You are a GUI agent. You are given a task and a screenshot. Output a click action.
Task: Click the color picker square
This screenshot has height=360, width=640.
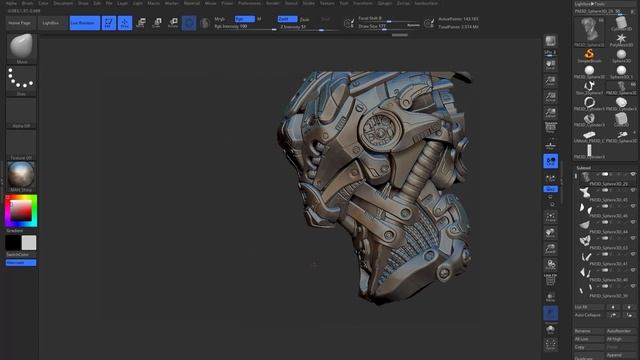(x=21, y=211)
